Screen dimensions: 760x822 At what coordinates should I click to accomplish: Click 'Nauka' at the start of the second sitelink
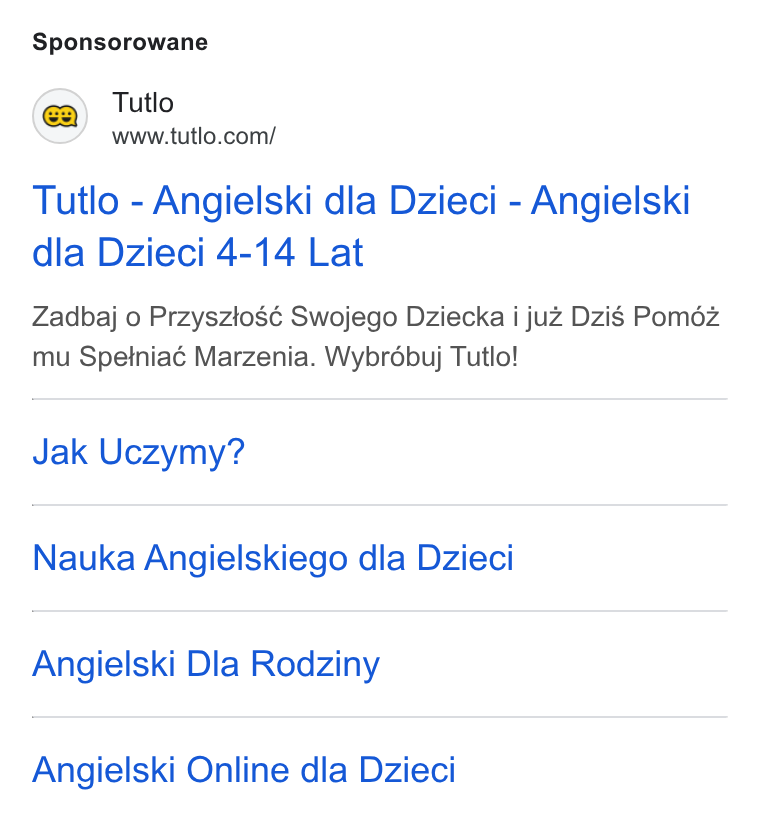point(84,557)
